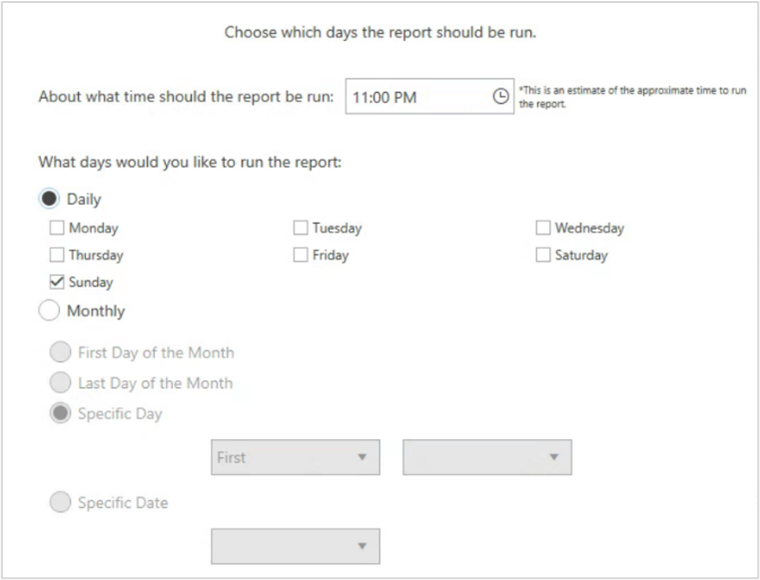Enable the Monday checkbox

click(57, 228)
